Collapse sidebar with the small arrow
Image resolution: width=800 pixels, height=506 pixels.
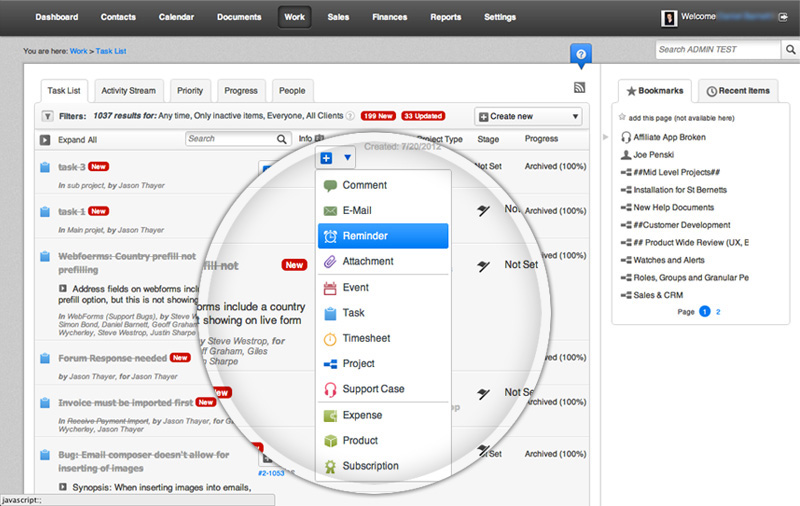(x=605, y=137)
